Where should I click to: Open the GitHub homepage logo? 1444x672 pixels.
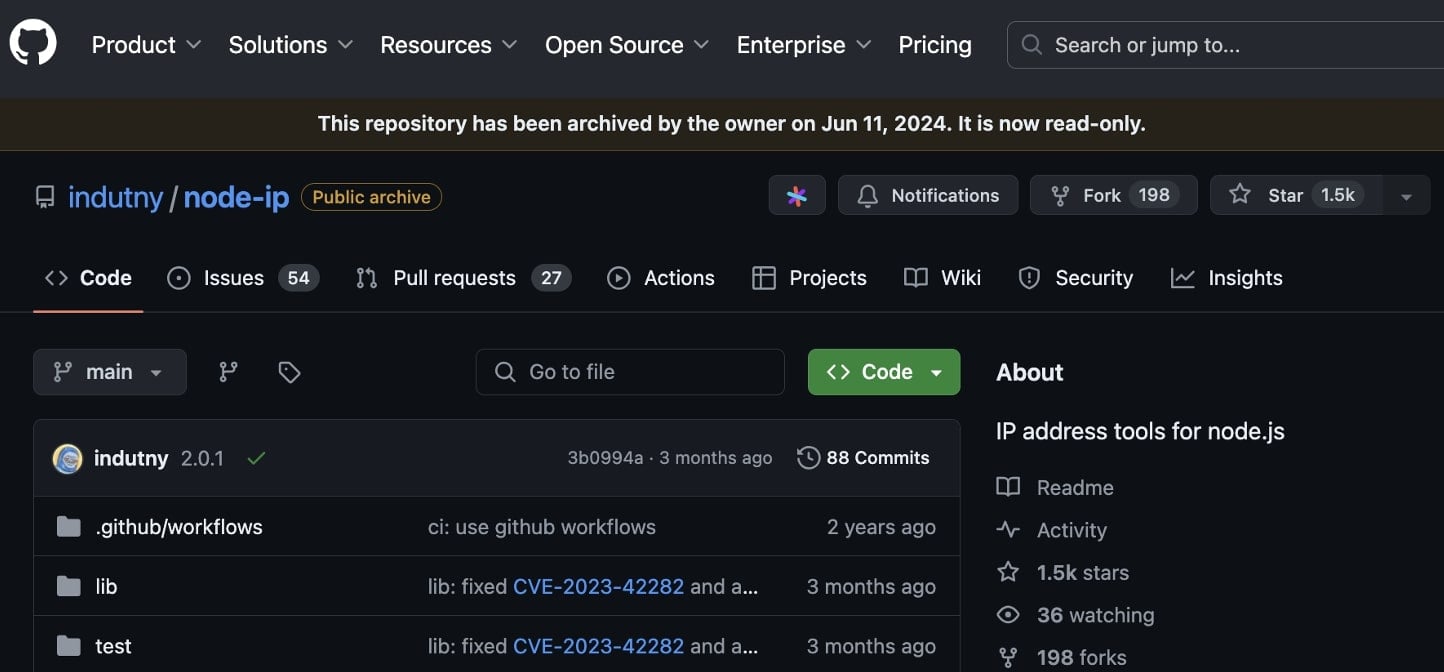click(33, 44)
